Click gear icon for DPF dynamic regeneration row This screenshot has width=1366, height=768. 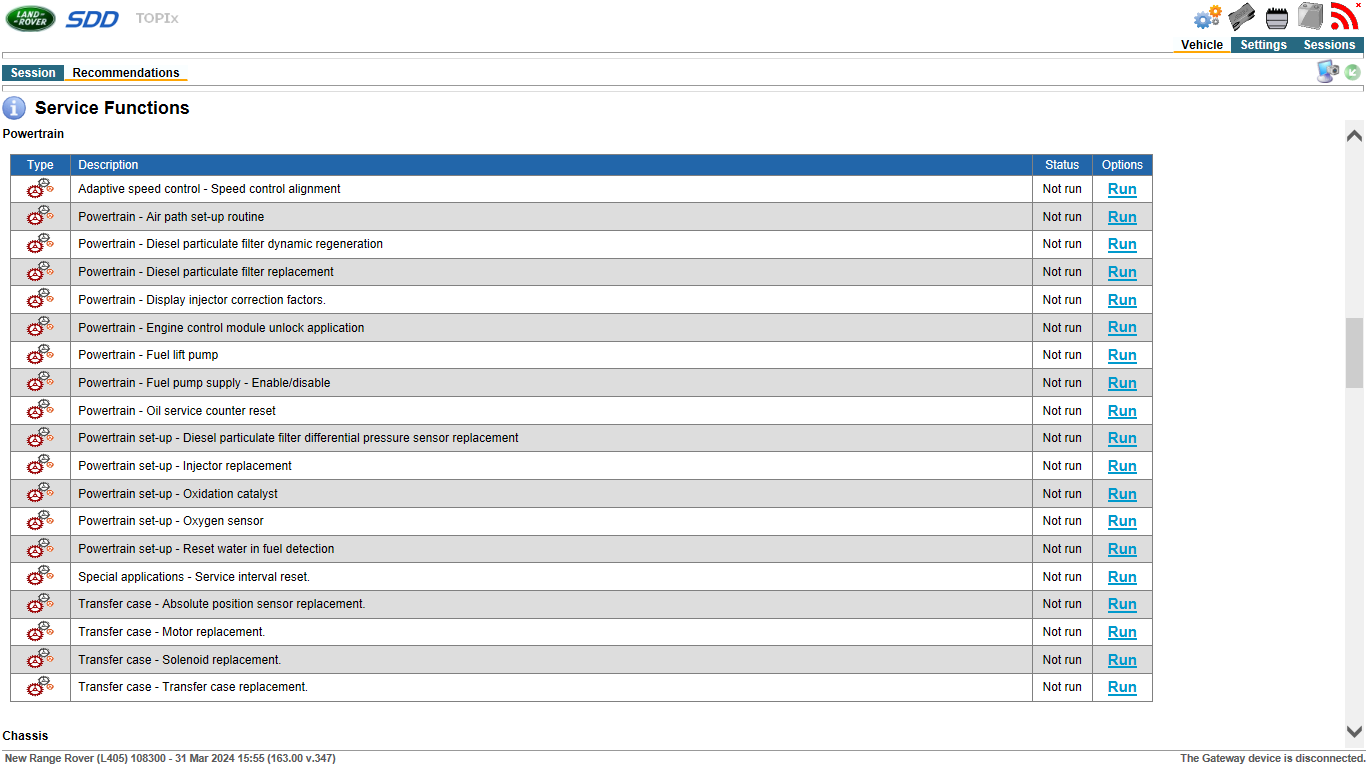coord(40,243)
